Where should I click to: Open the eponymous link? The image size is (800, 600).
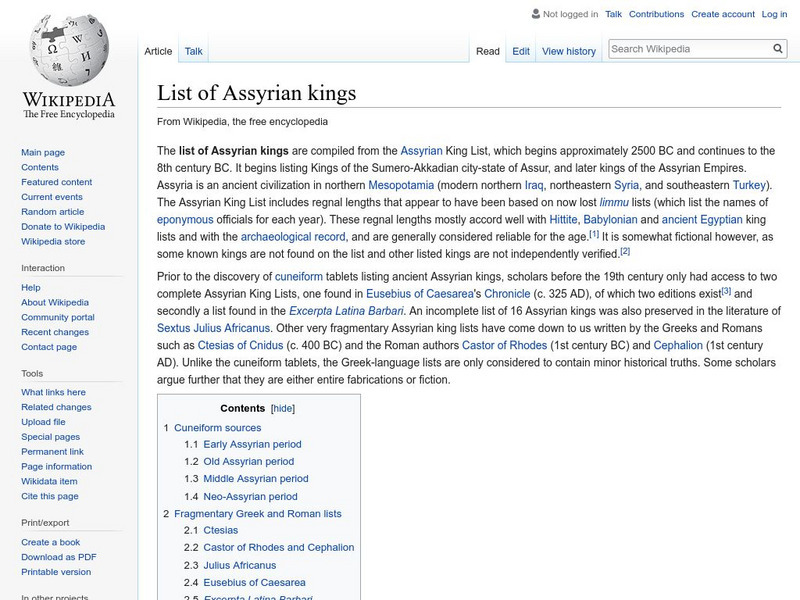[x=185, y=219]
